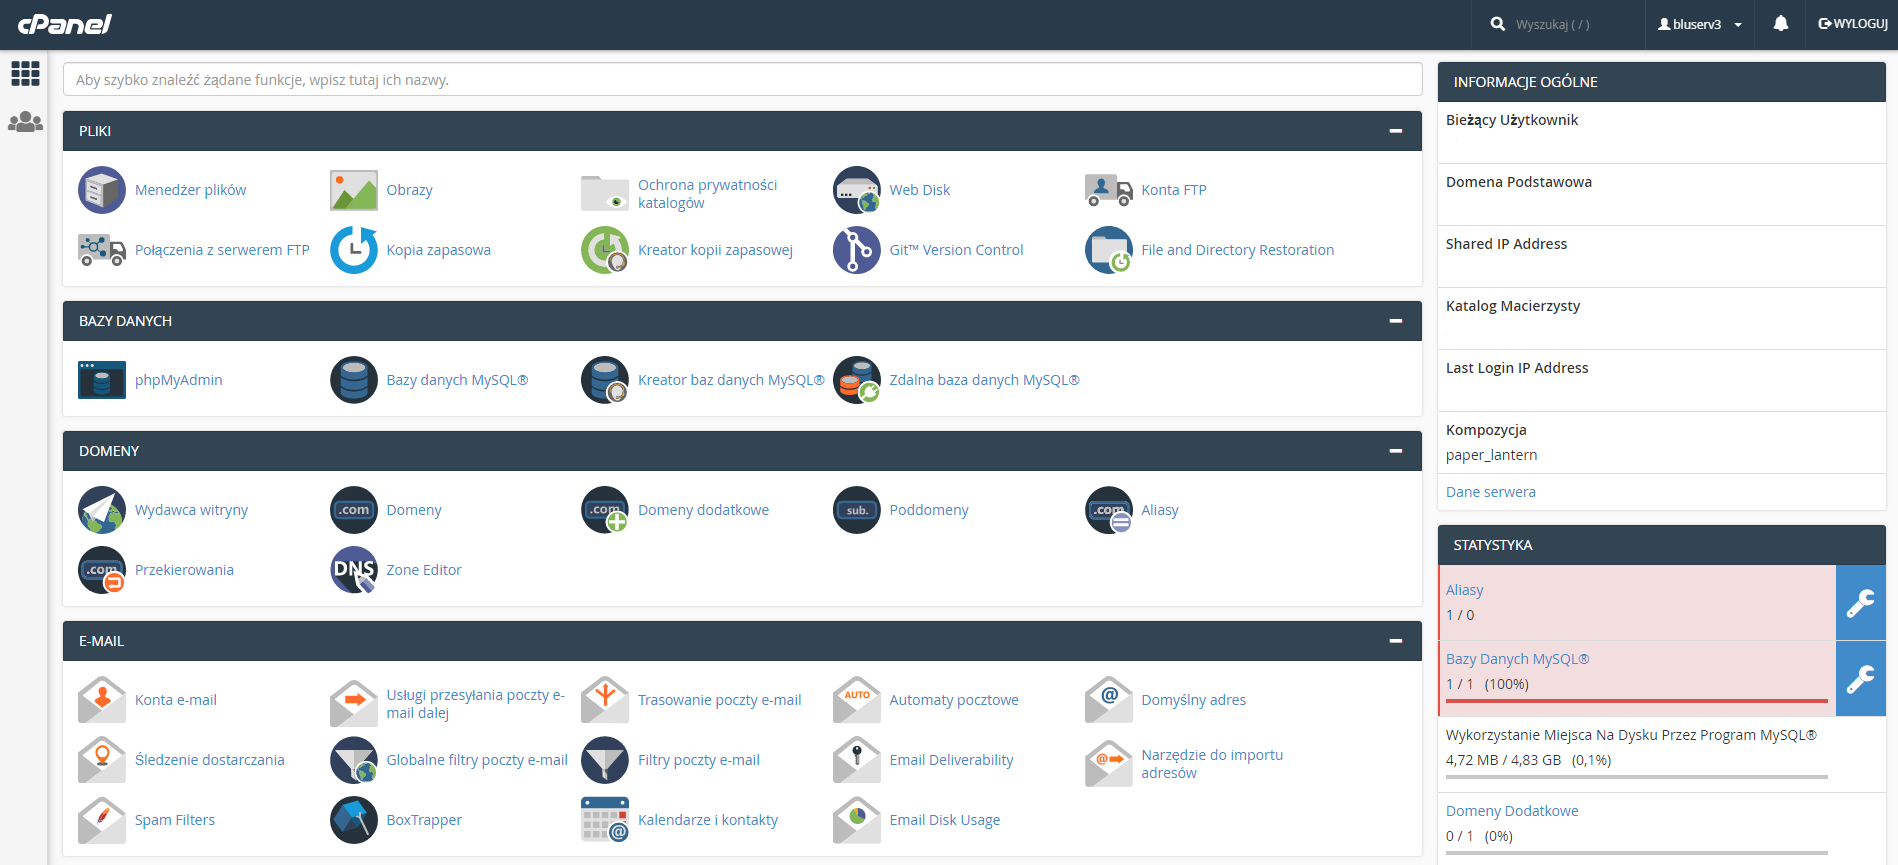
Task: Open File and Directory Restoration link
Action: point(1237,250)
